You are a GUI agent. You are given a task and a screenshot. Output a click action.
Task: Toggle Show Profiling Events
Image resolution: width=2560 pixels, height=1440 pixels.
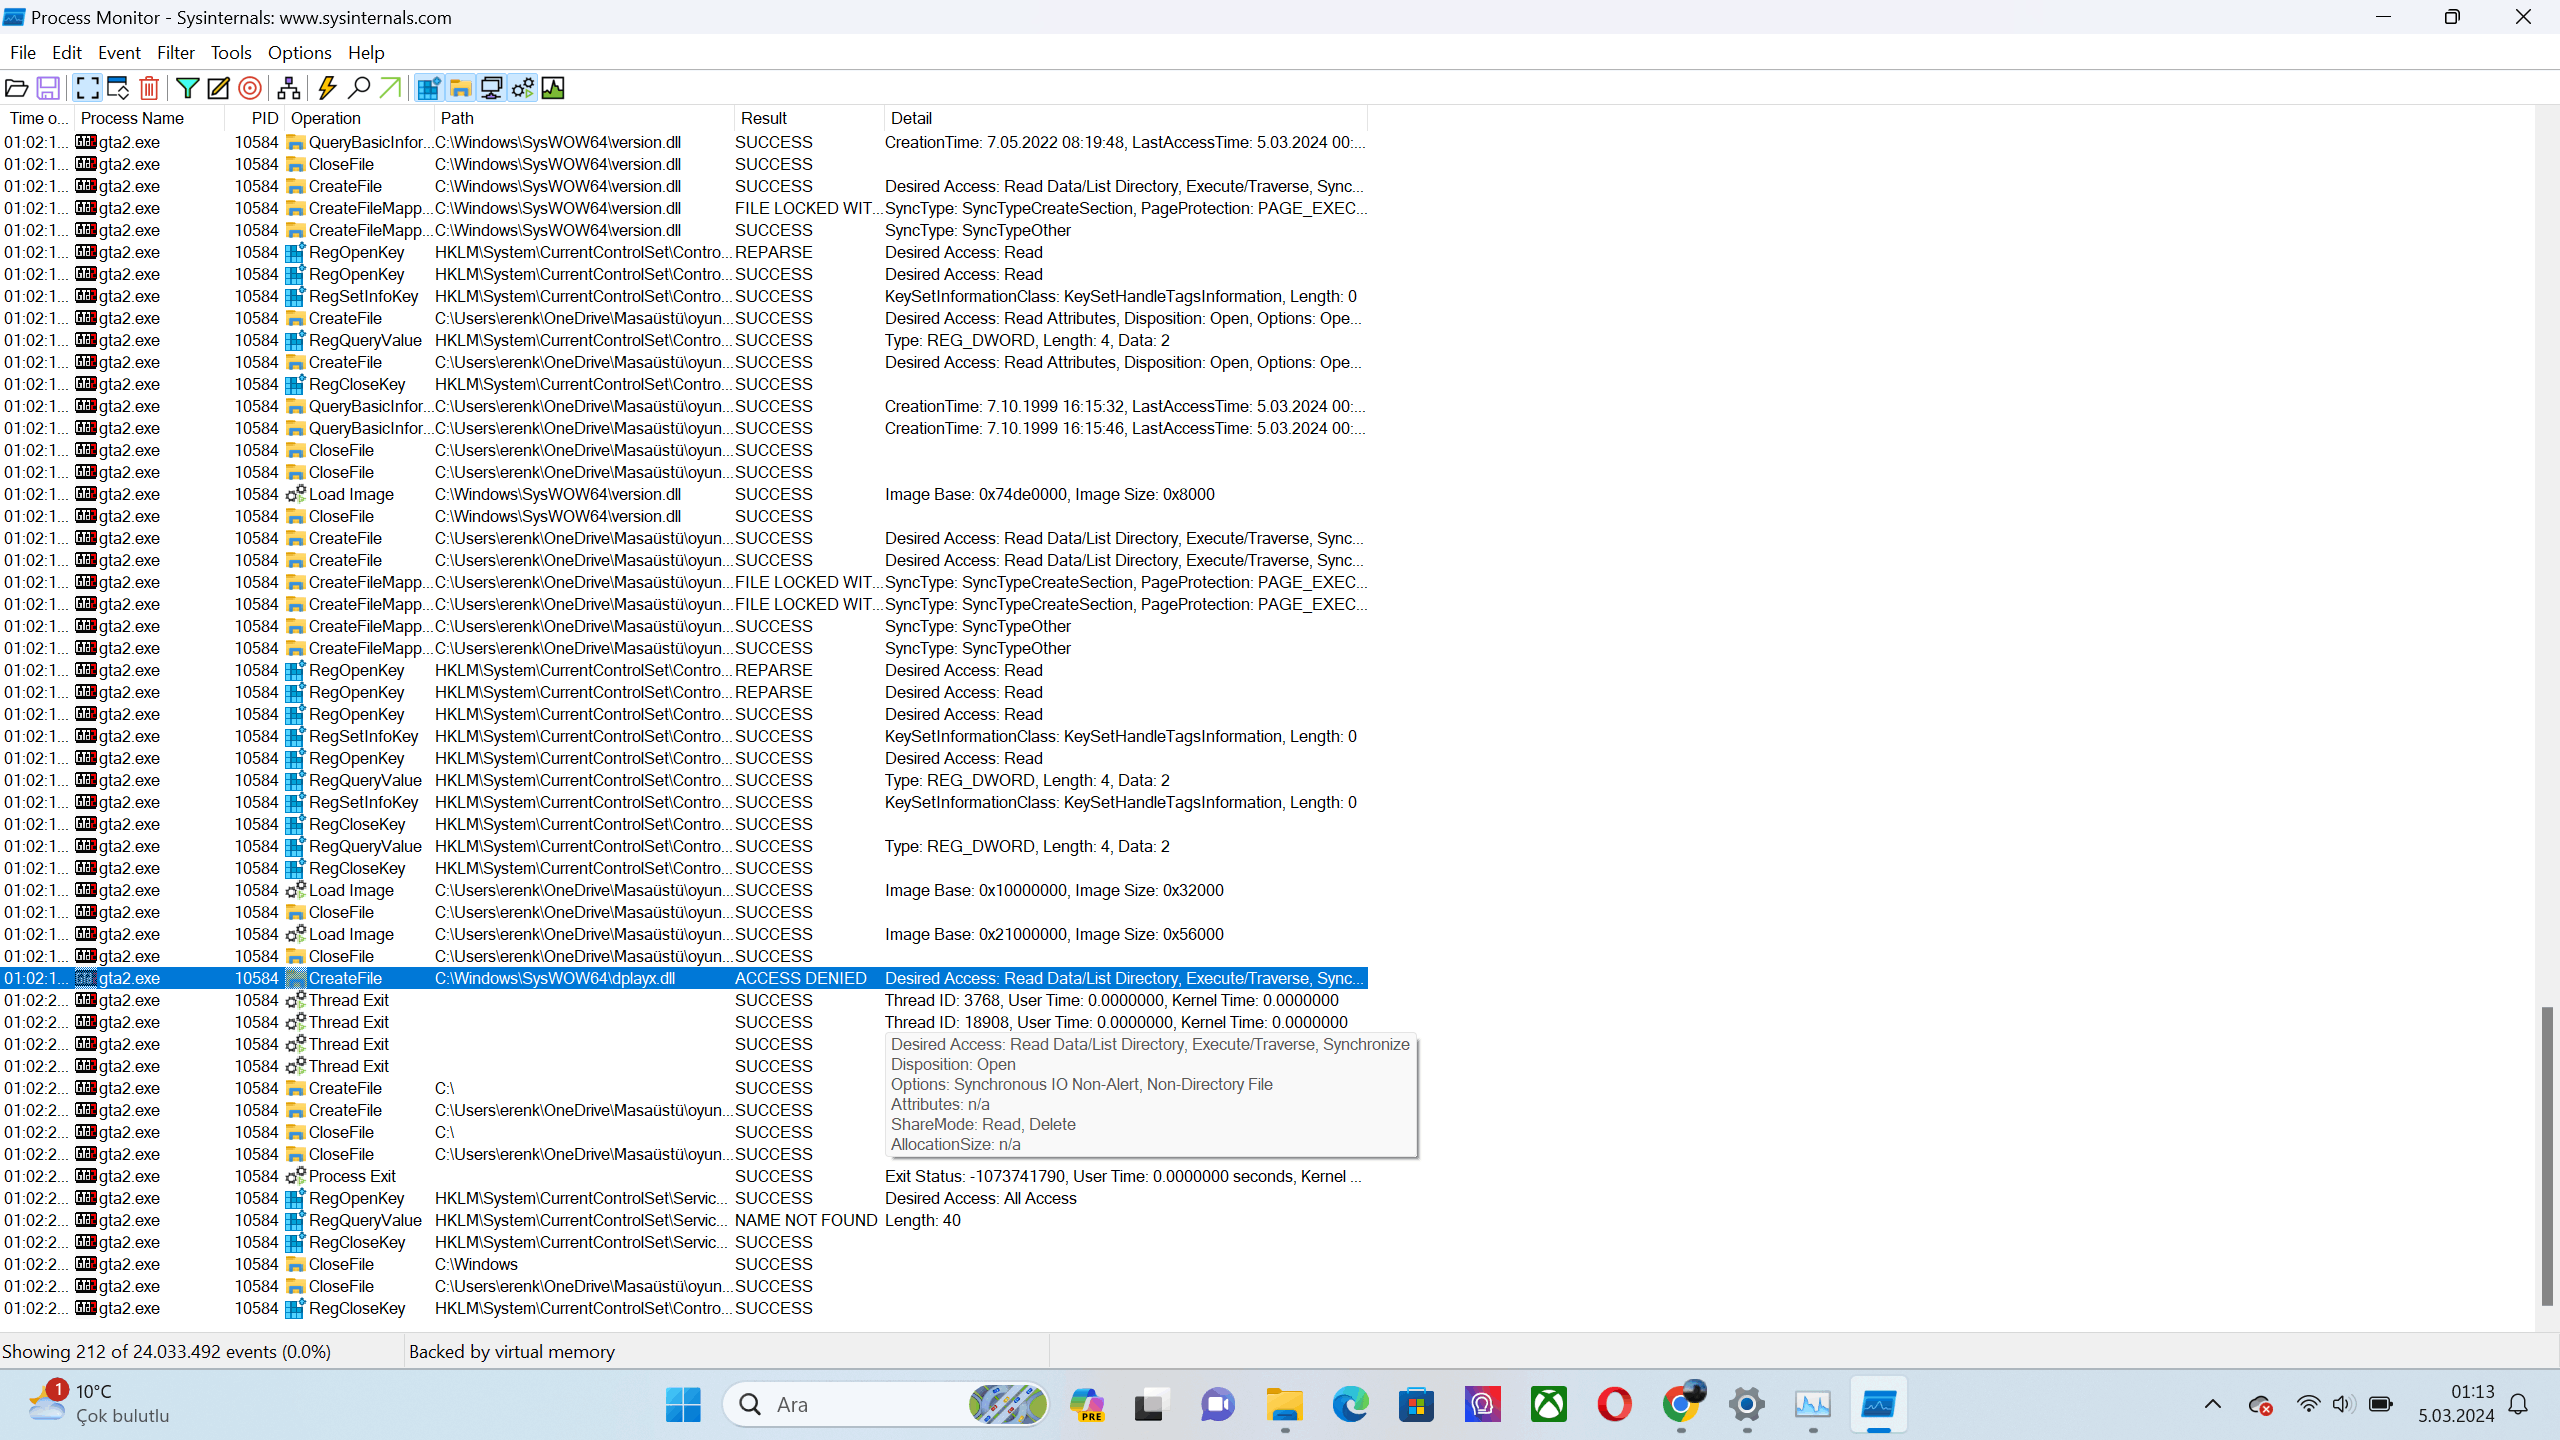click(x=553, y=88)
